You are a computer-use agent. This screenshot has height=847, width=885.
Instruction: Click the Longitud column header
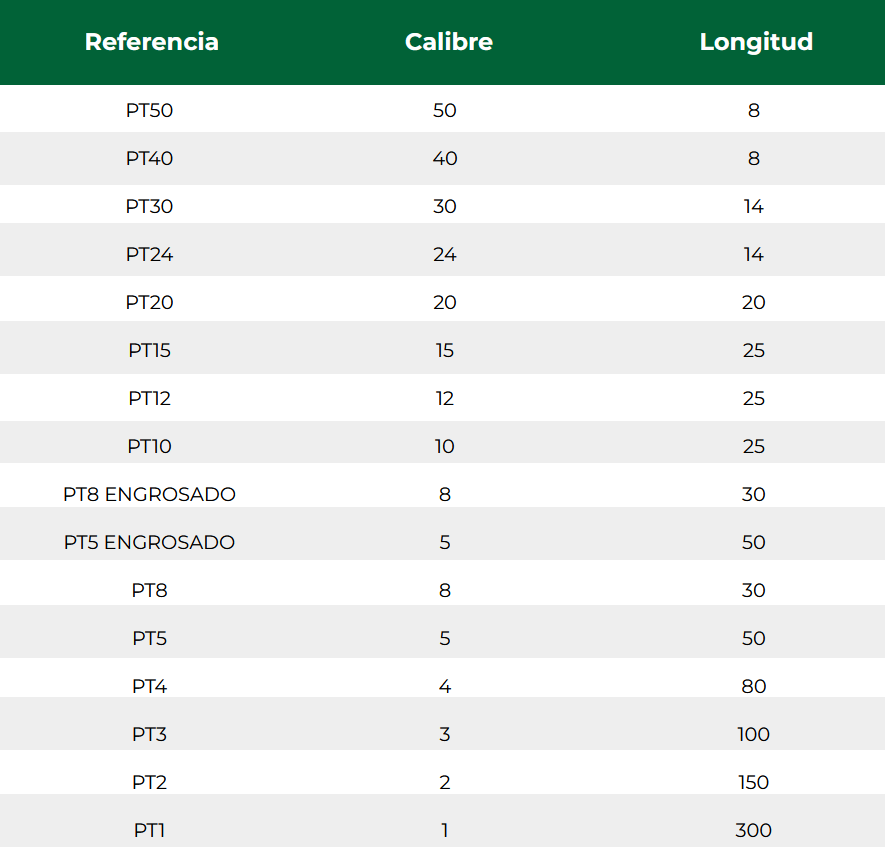click(756, 42)
